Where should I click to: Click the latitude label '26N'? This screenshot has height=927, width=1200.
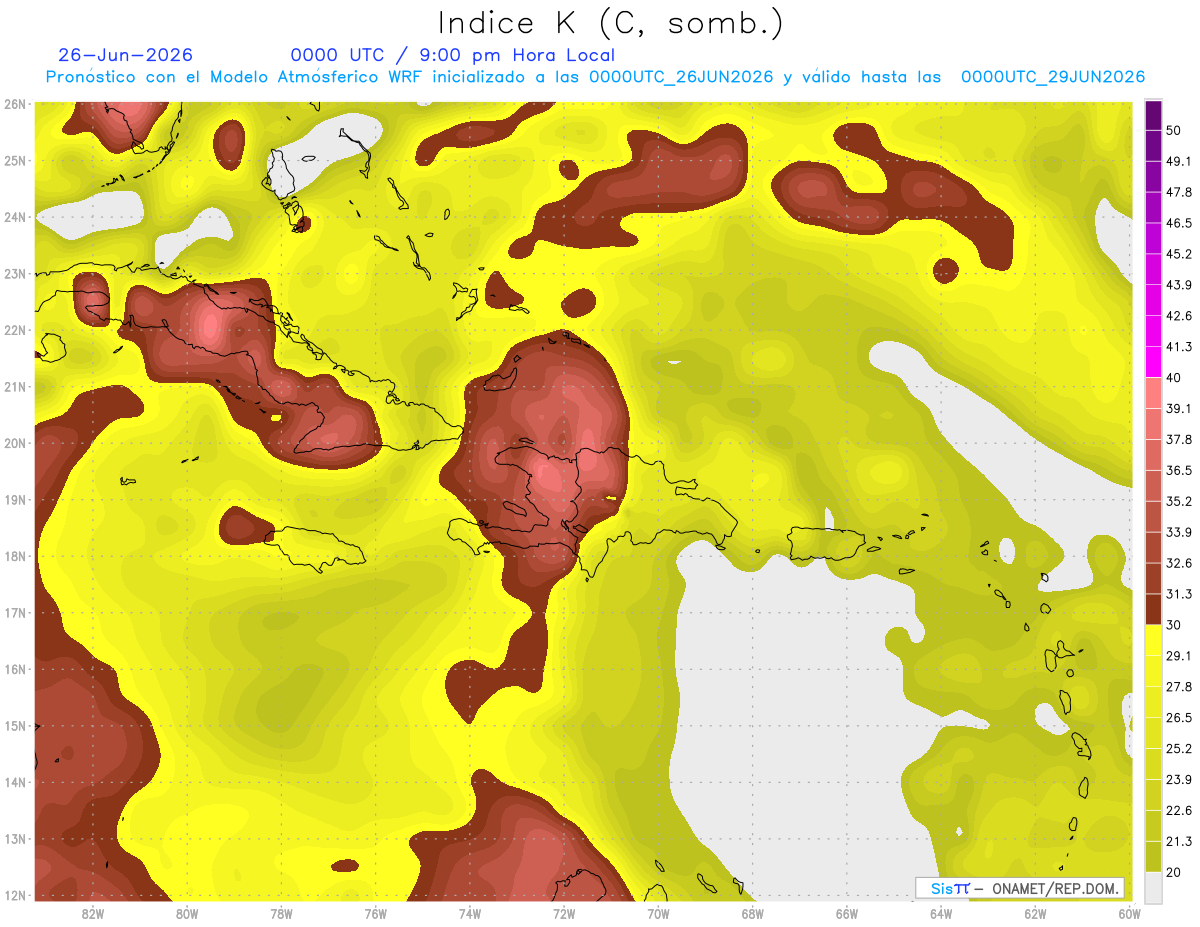tap(15, 104)
